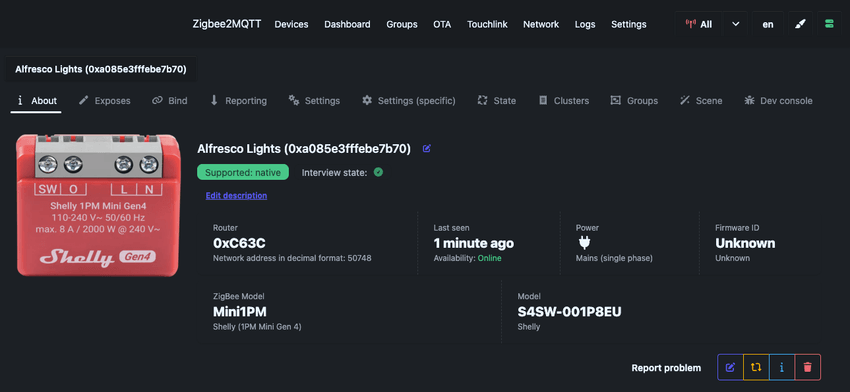This screenshot has height=392, width=850.
Task: Click the yellow reconfigure arrows icon button
Action: (x=756, y=367)
